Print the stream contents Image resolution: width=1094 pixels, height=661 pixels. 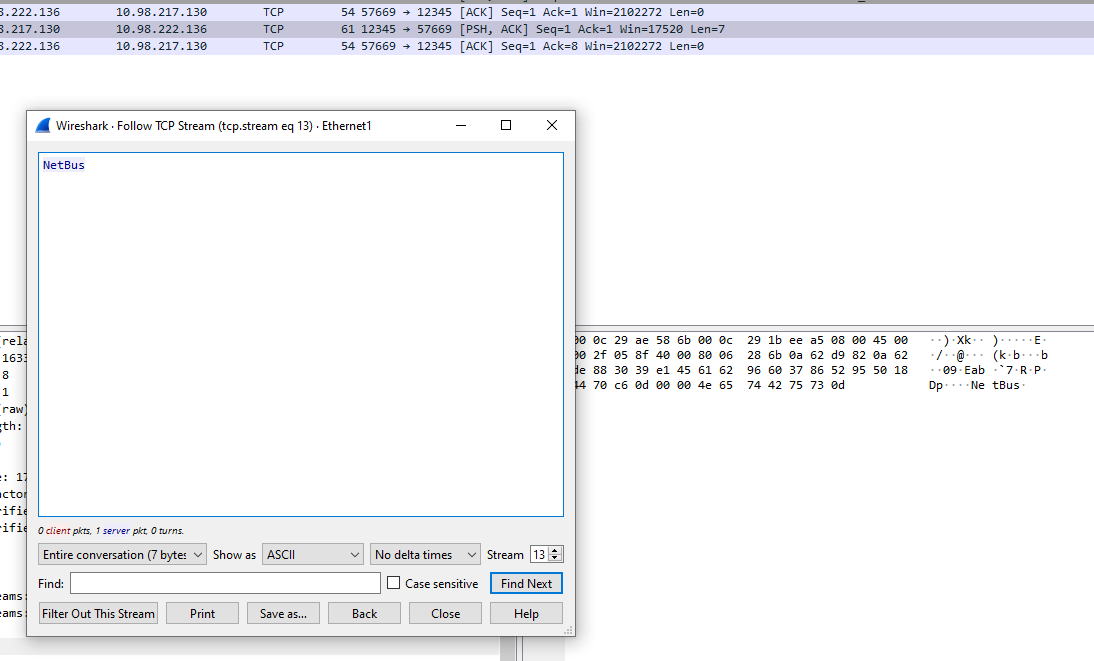[x=202, y=614]
